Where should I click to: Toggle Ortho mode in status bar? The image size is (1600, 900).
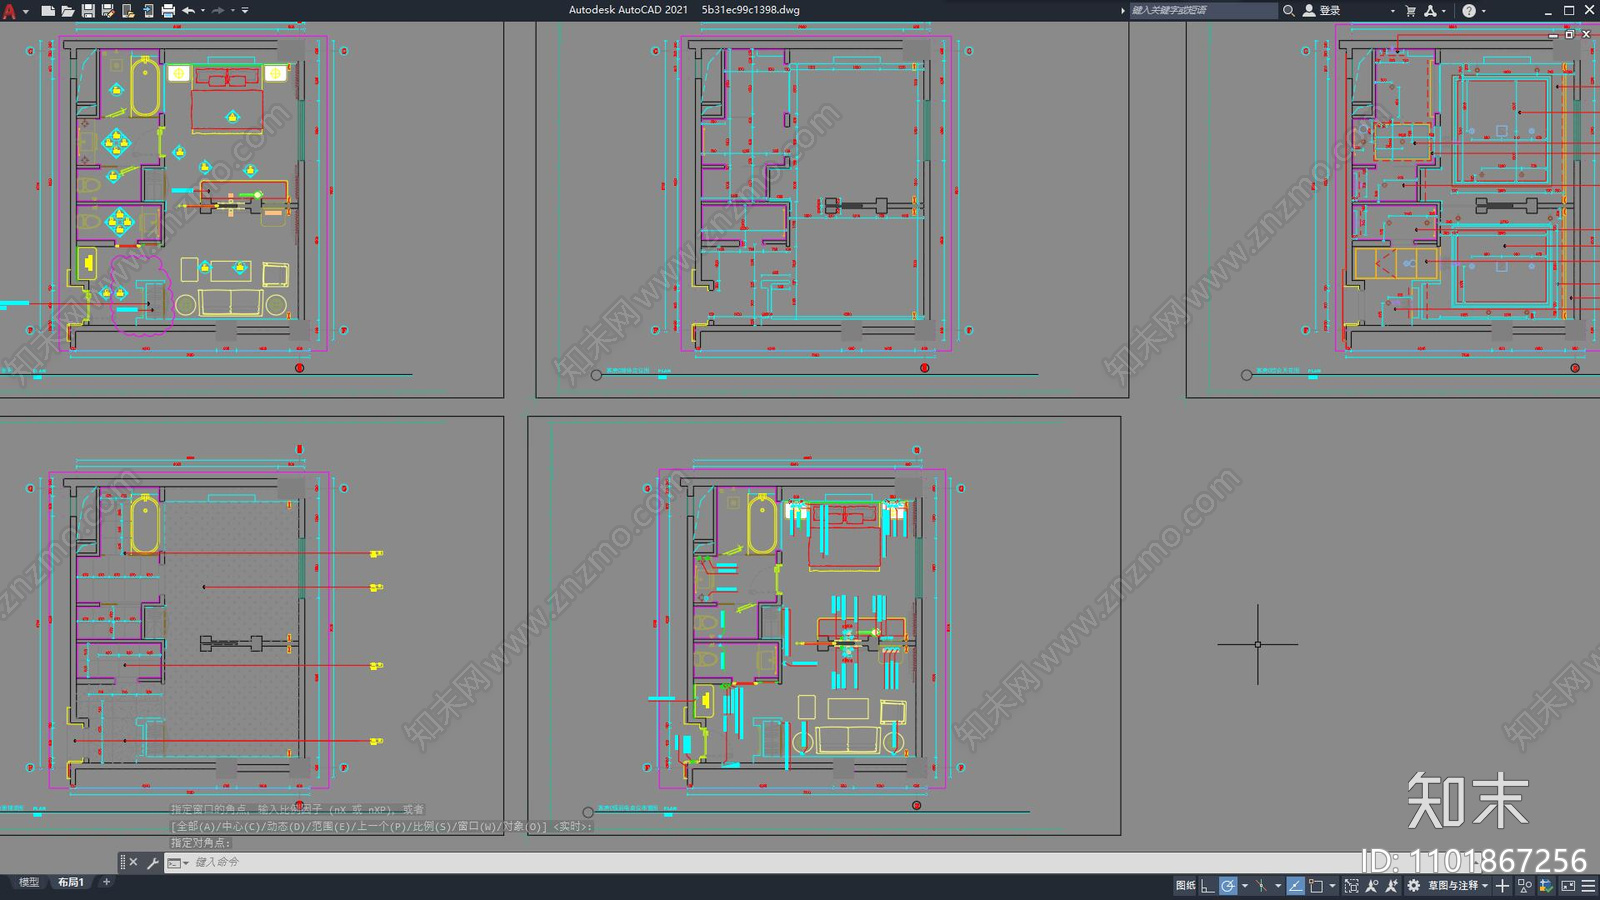tap(1208, 886)
